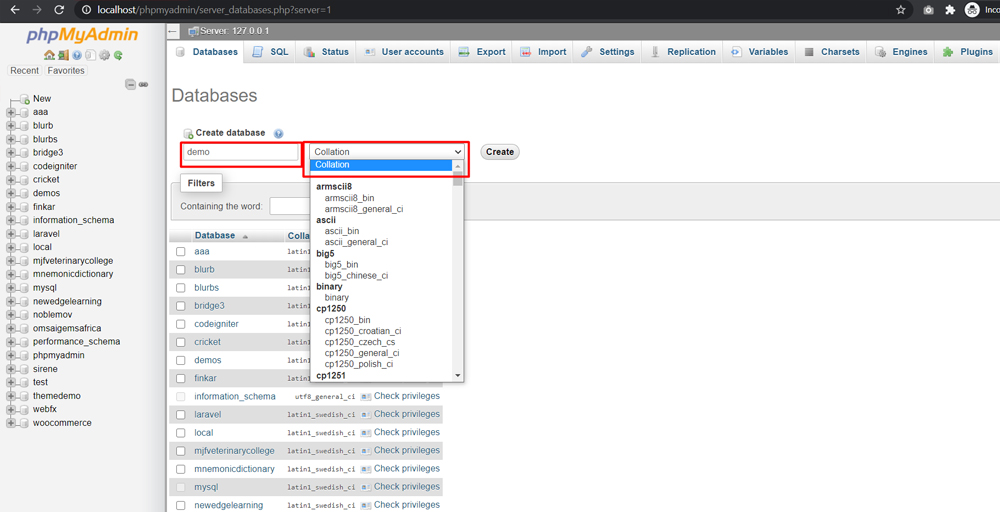
Task: Open mnemonicdictionary link in the table
Action: tap(235, 469)
